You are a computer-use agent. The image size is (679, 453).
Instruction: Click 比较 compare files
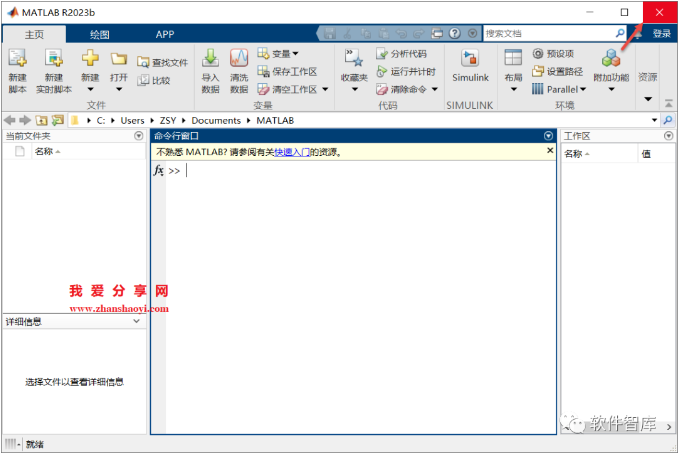click(x=154, y=80)
